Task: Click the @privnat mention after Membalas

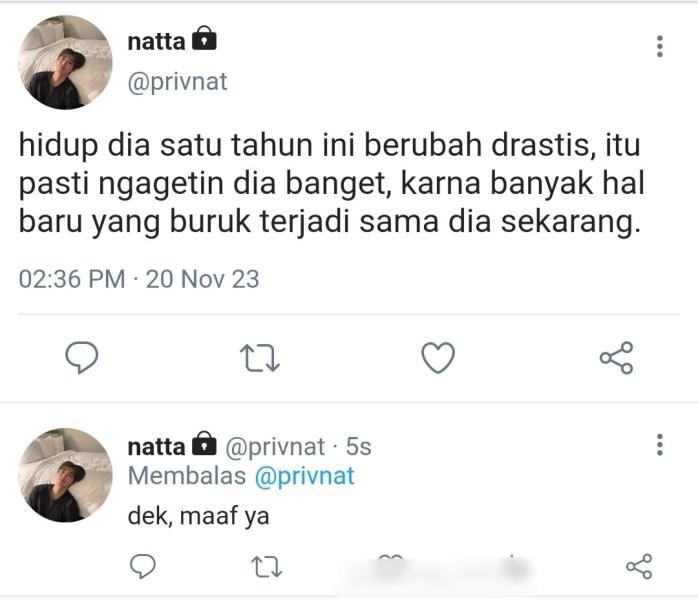Action: [x=305, y=476]
